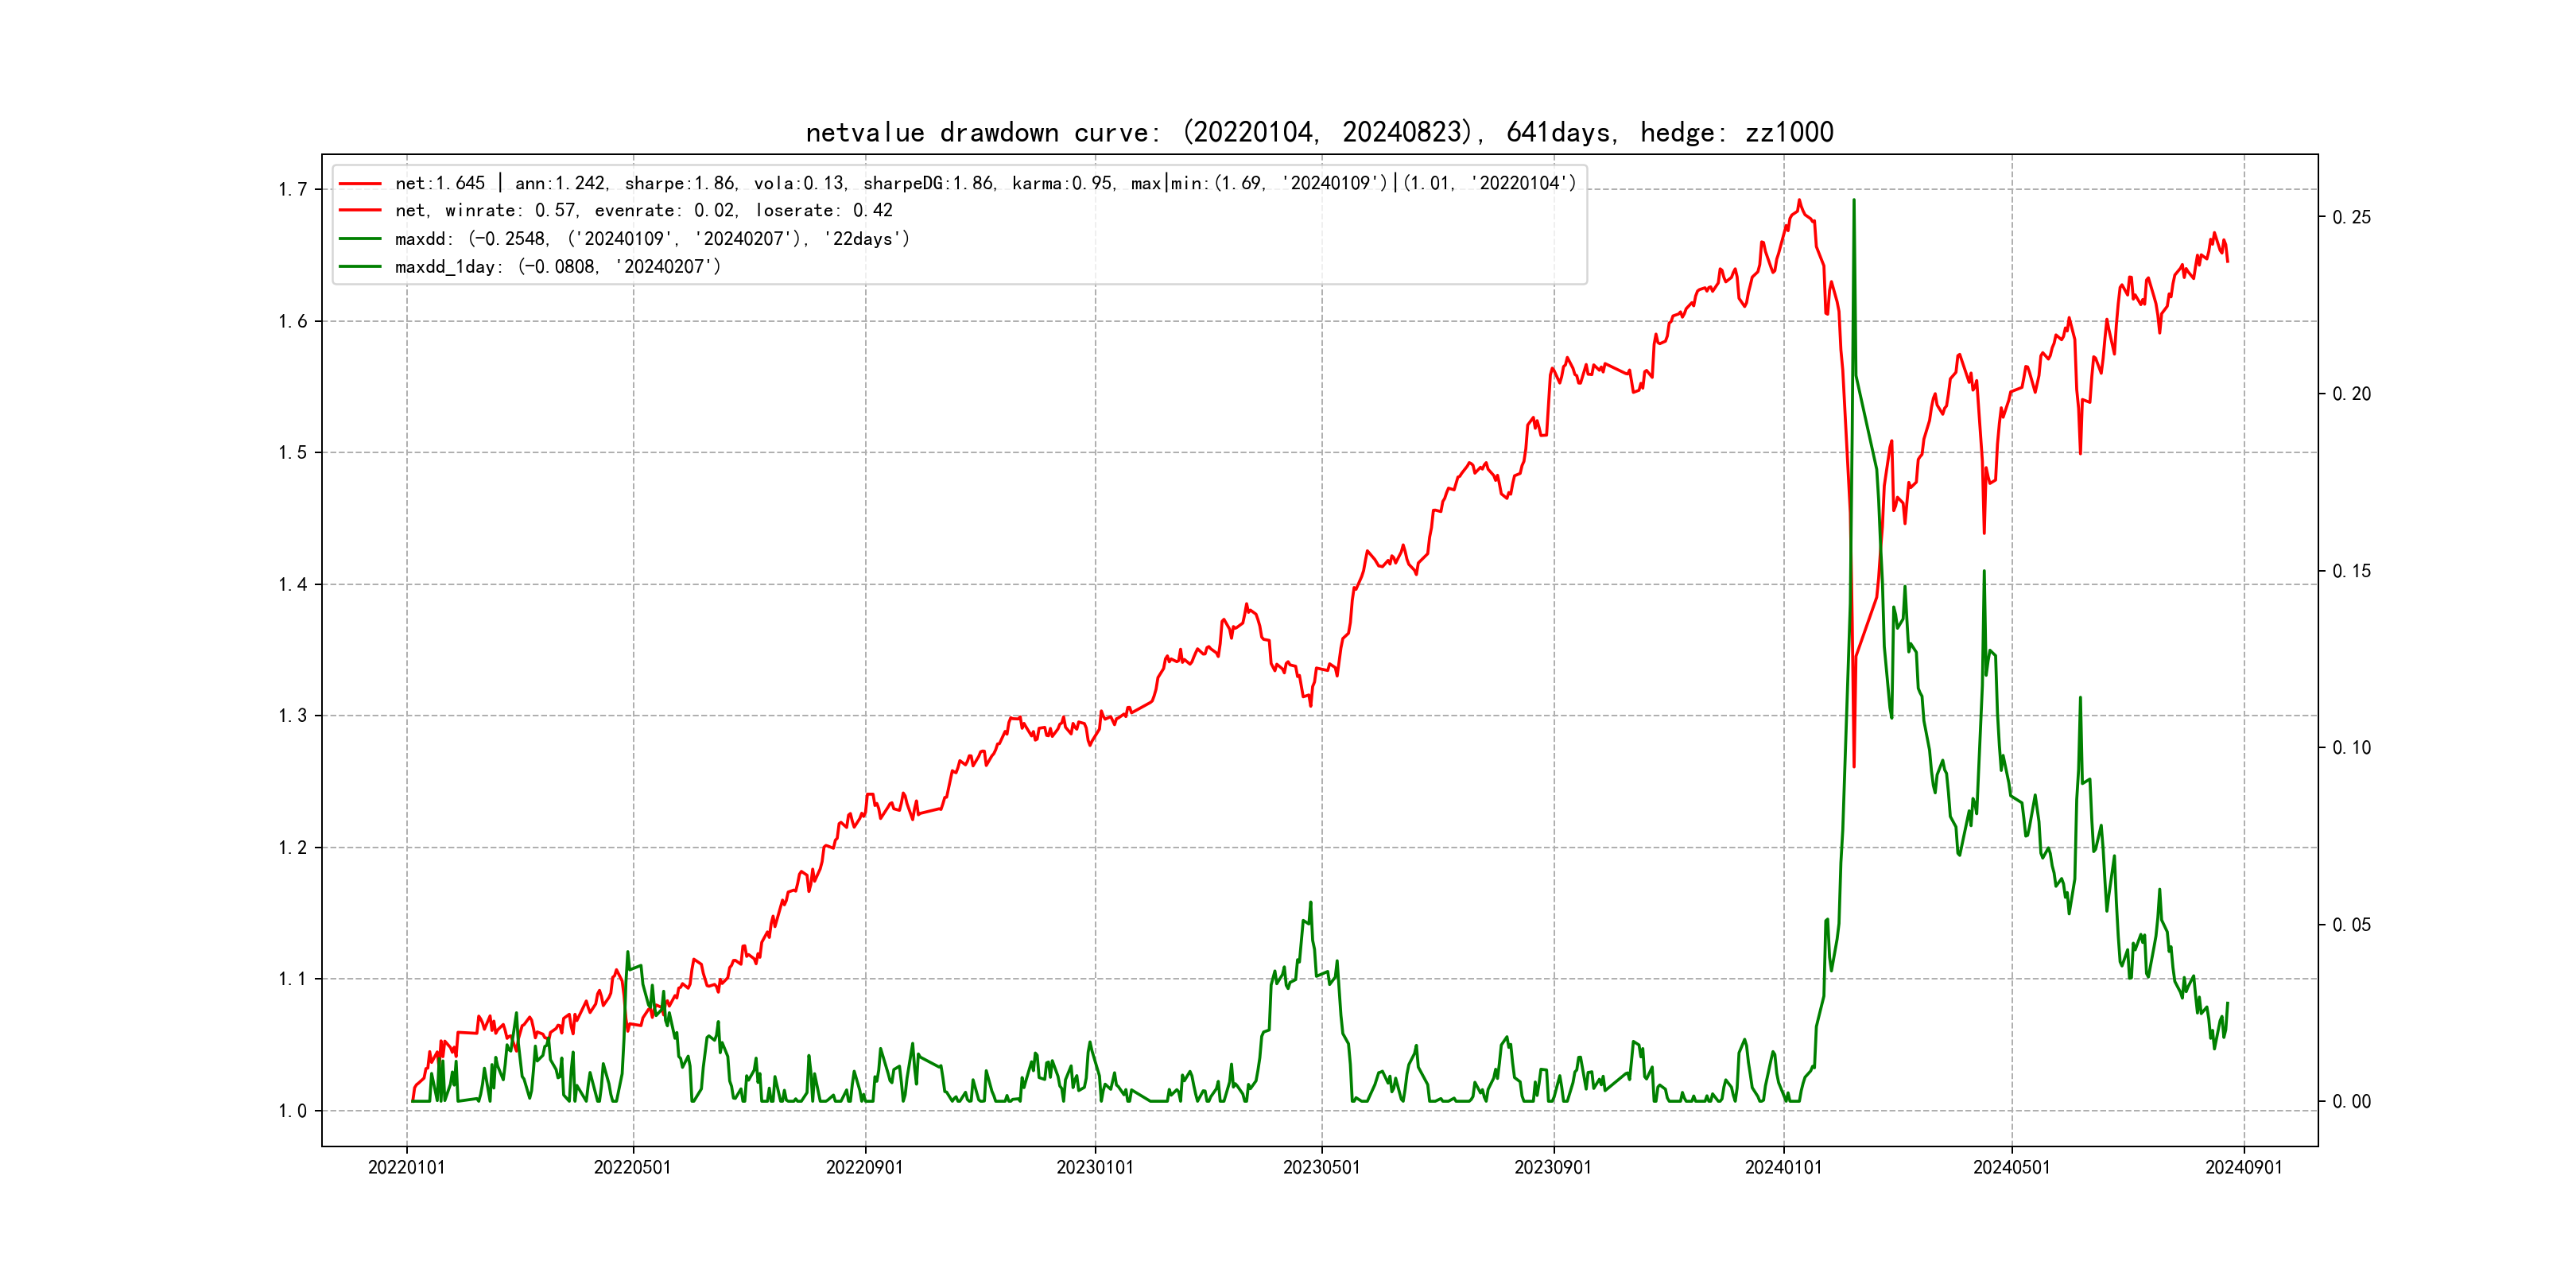Click the green maxdd_1day legend line sample

[x=360, y=267]
